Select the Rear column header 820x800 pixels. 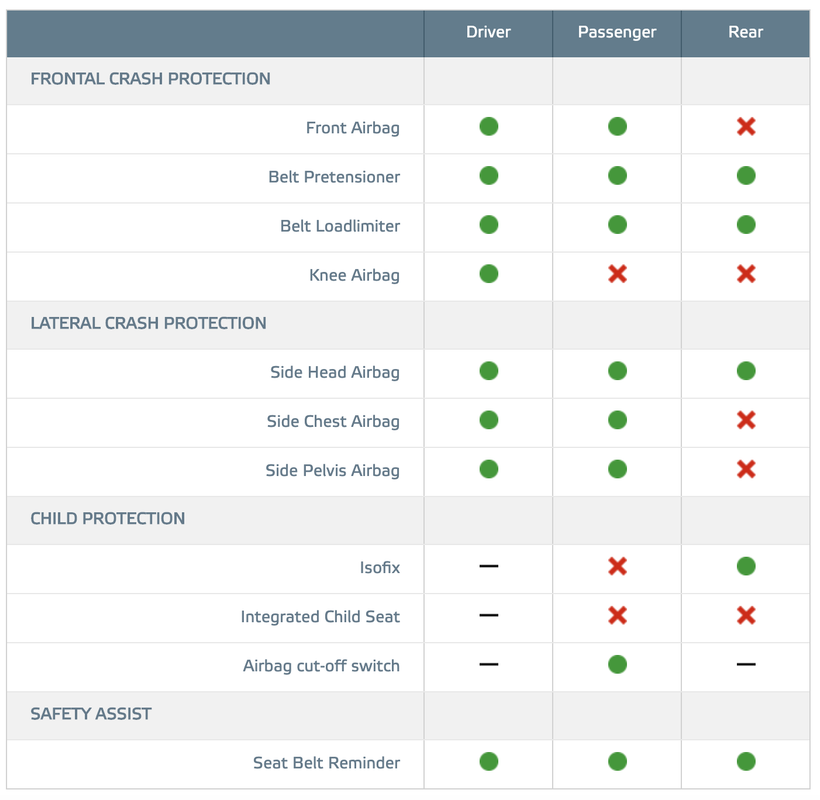(746, 32)
